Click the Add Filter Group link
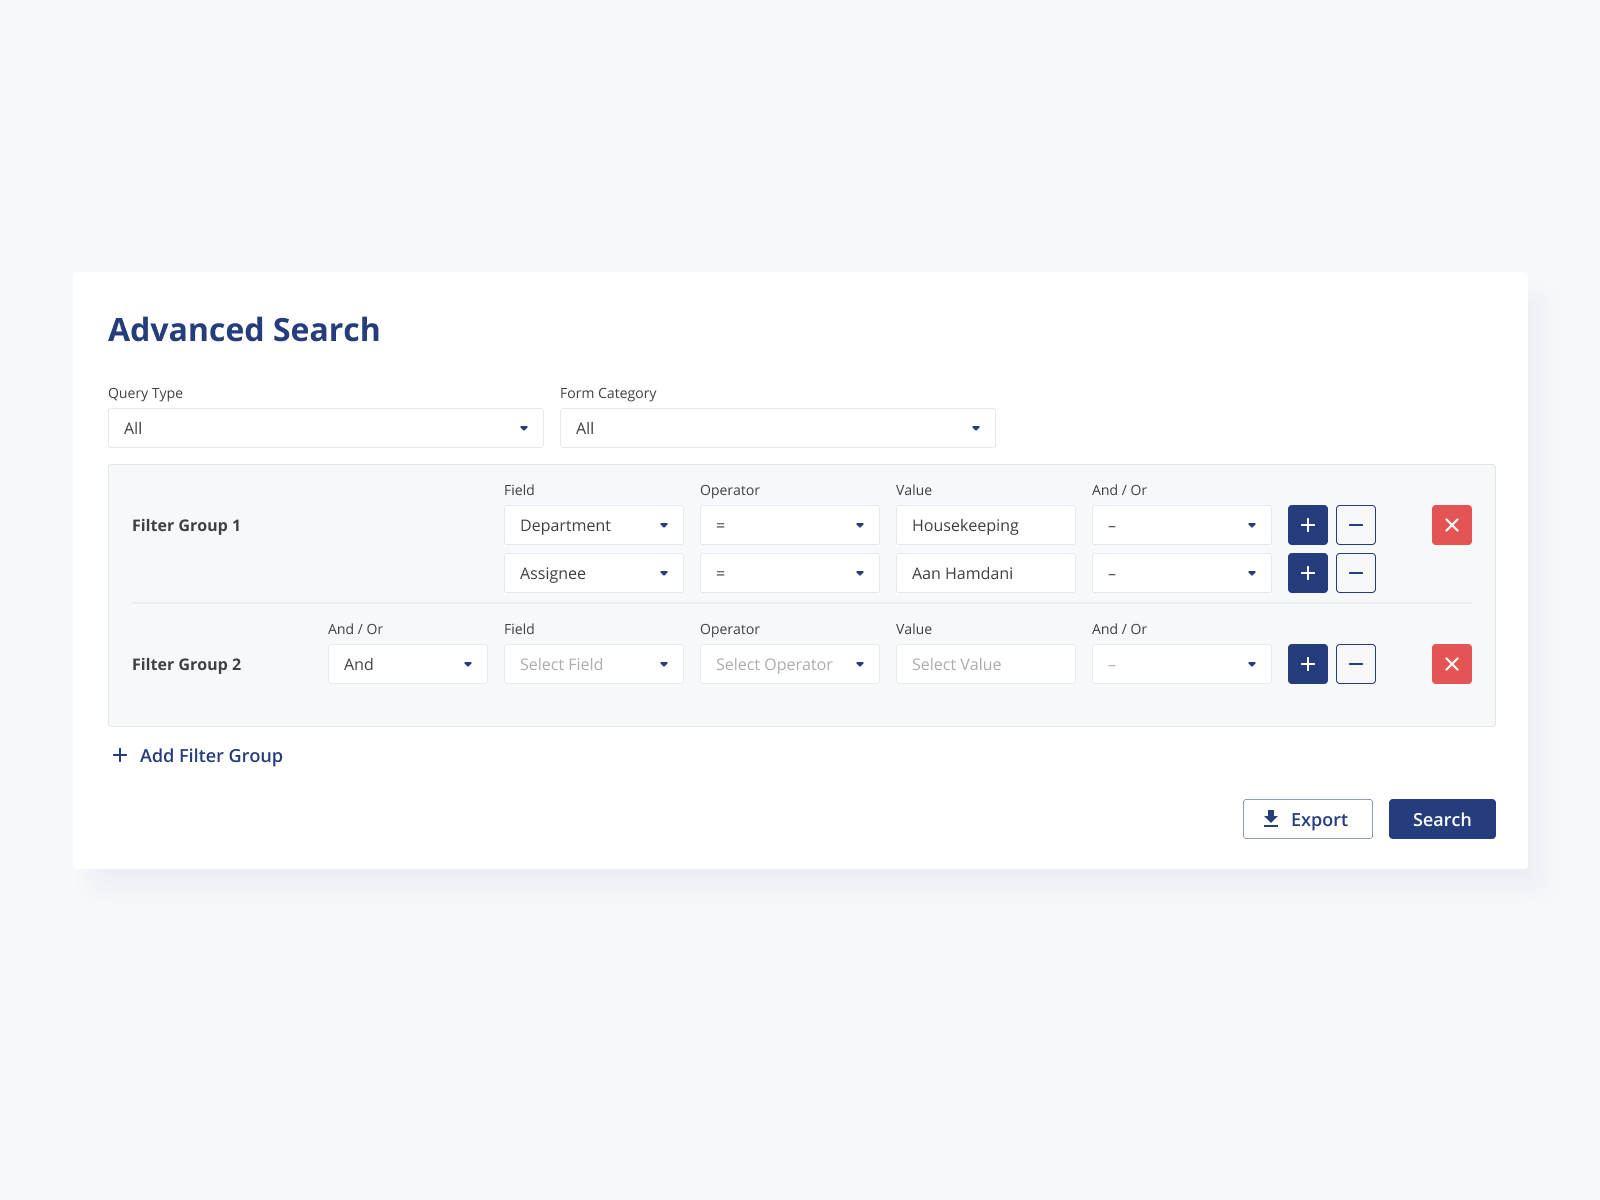1600x1200 pixels. point(210,755)
